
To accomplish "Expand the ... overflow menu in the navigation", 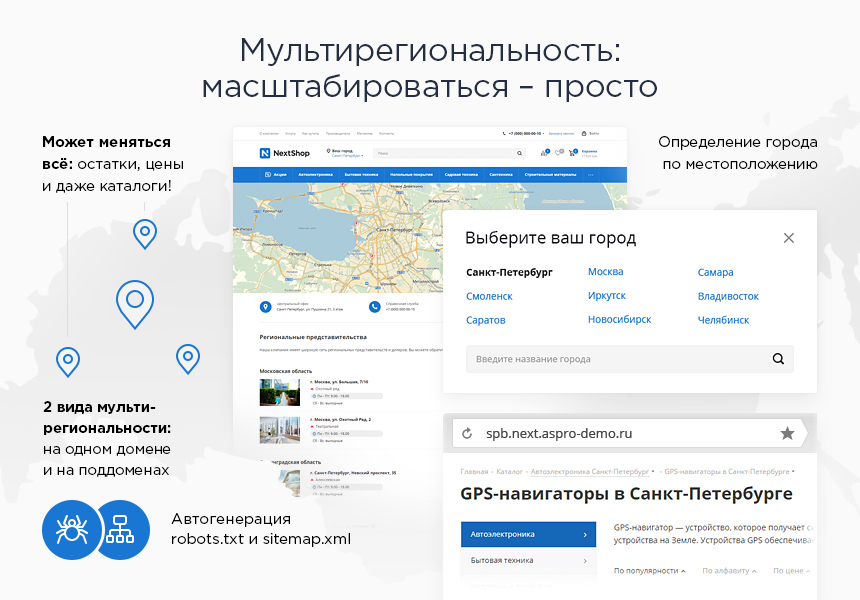I will [x=591, y=175].
